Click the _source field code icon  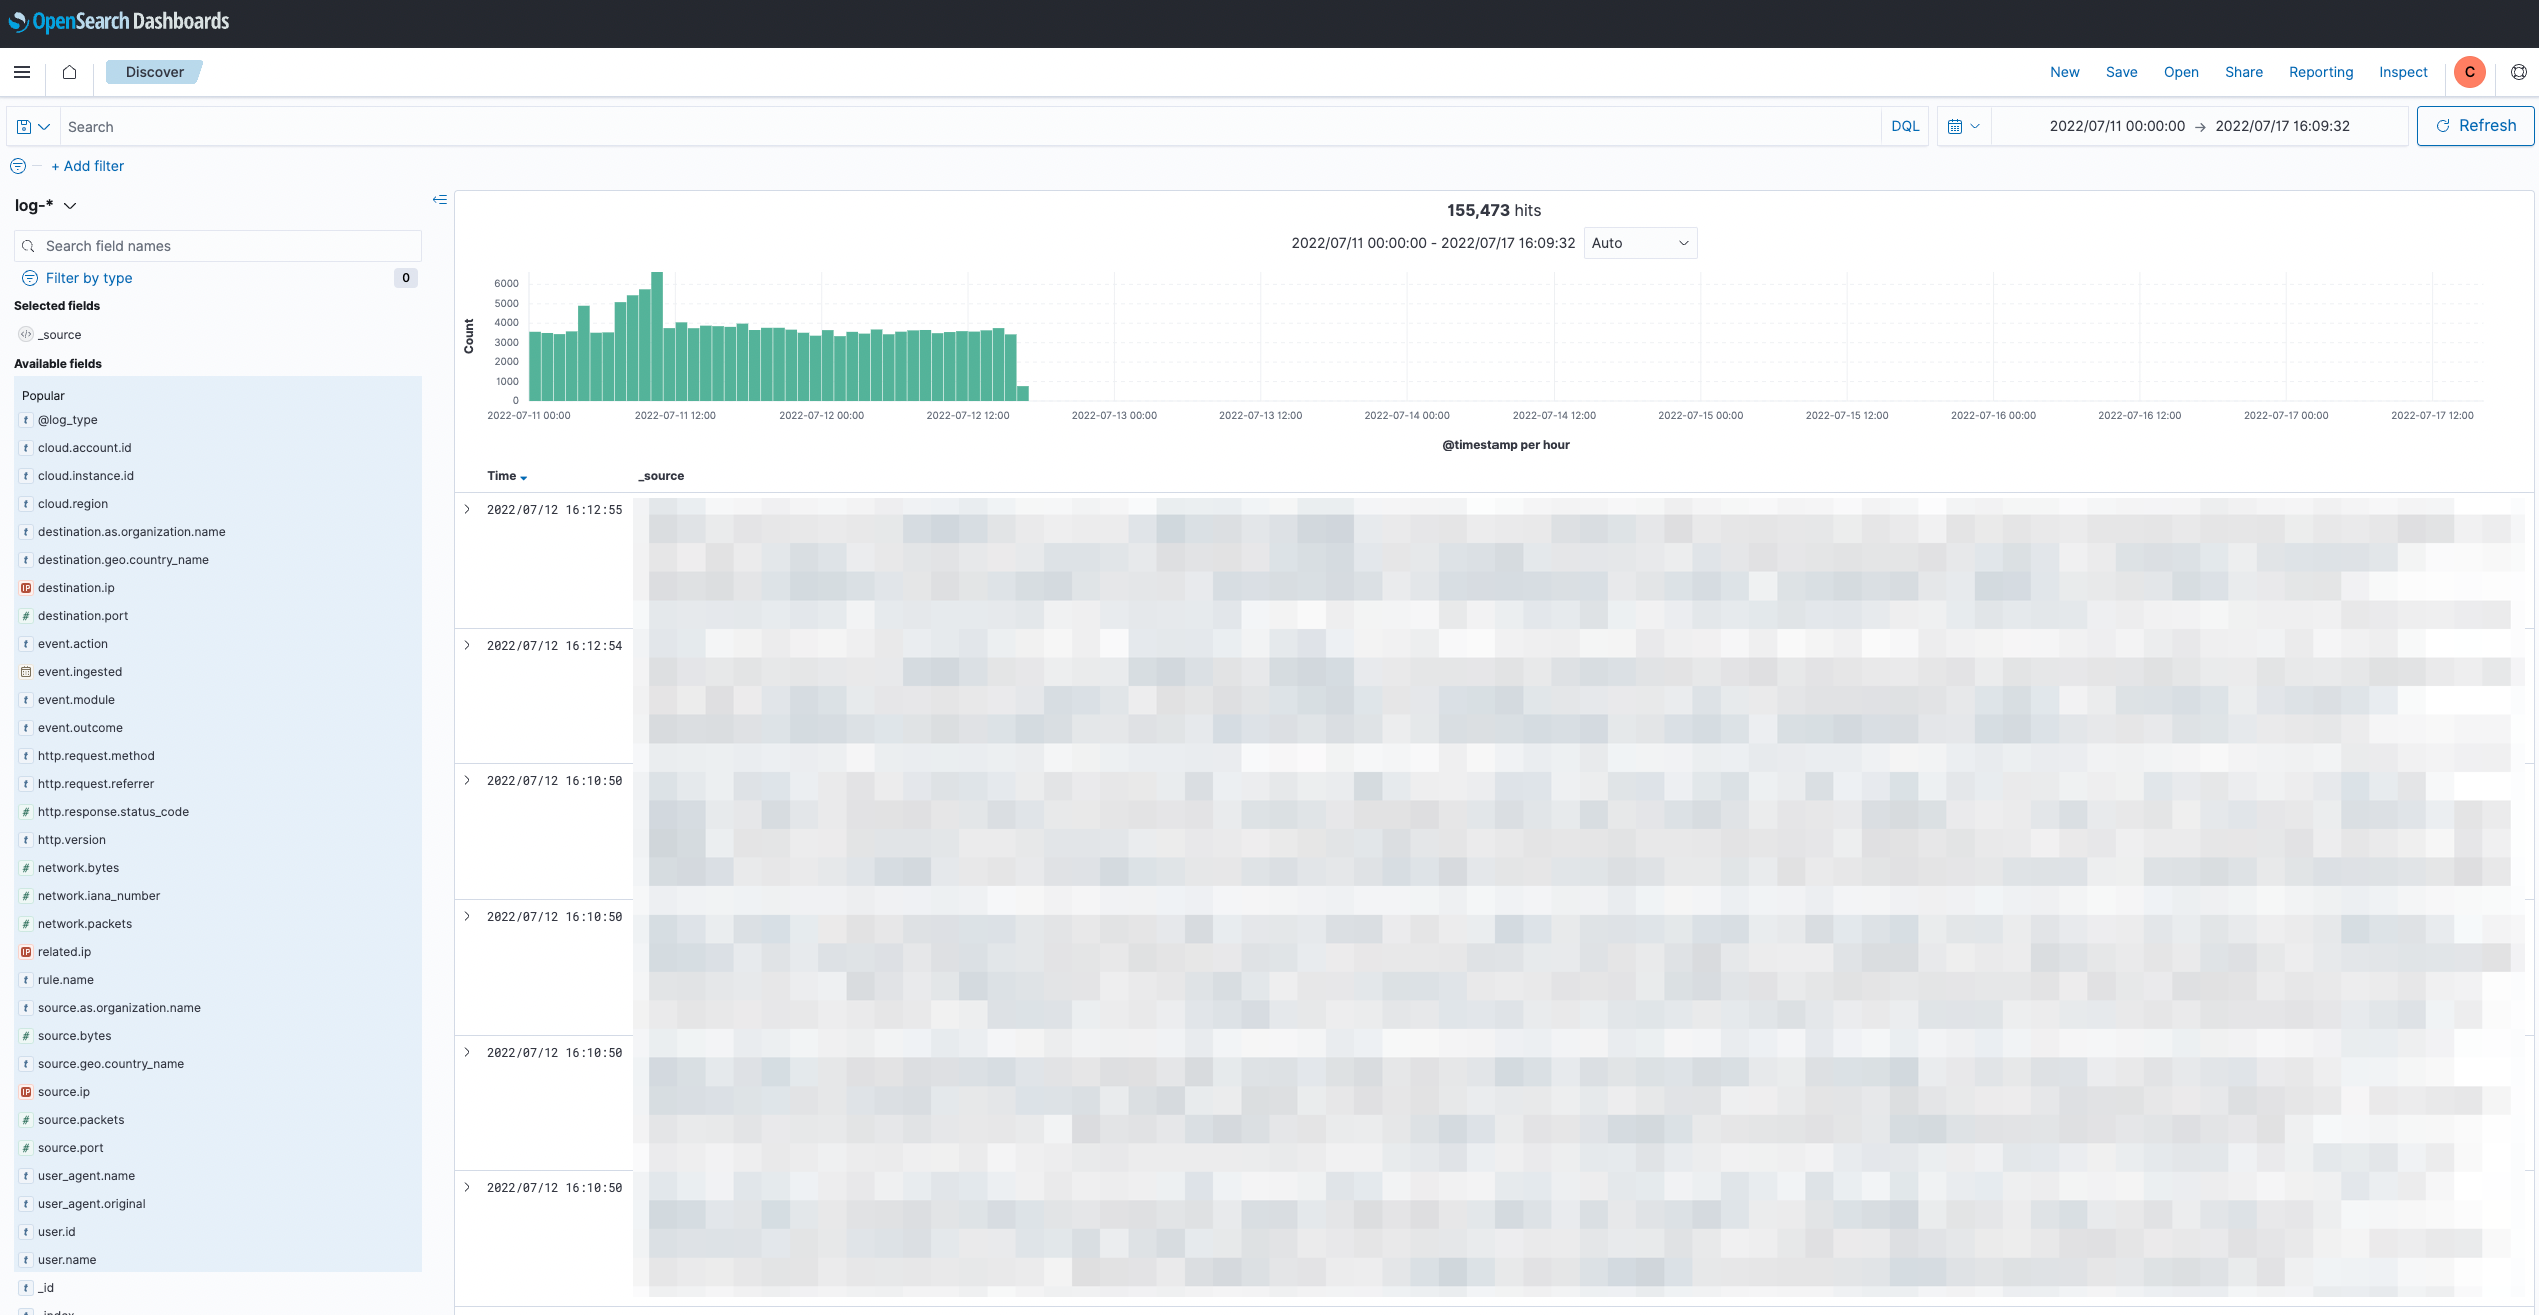click(26, 335)
